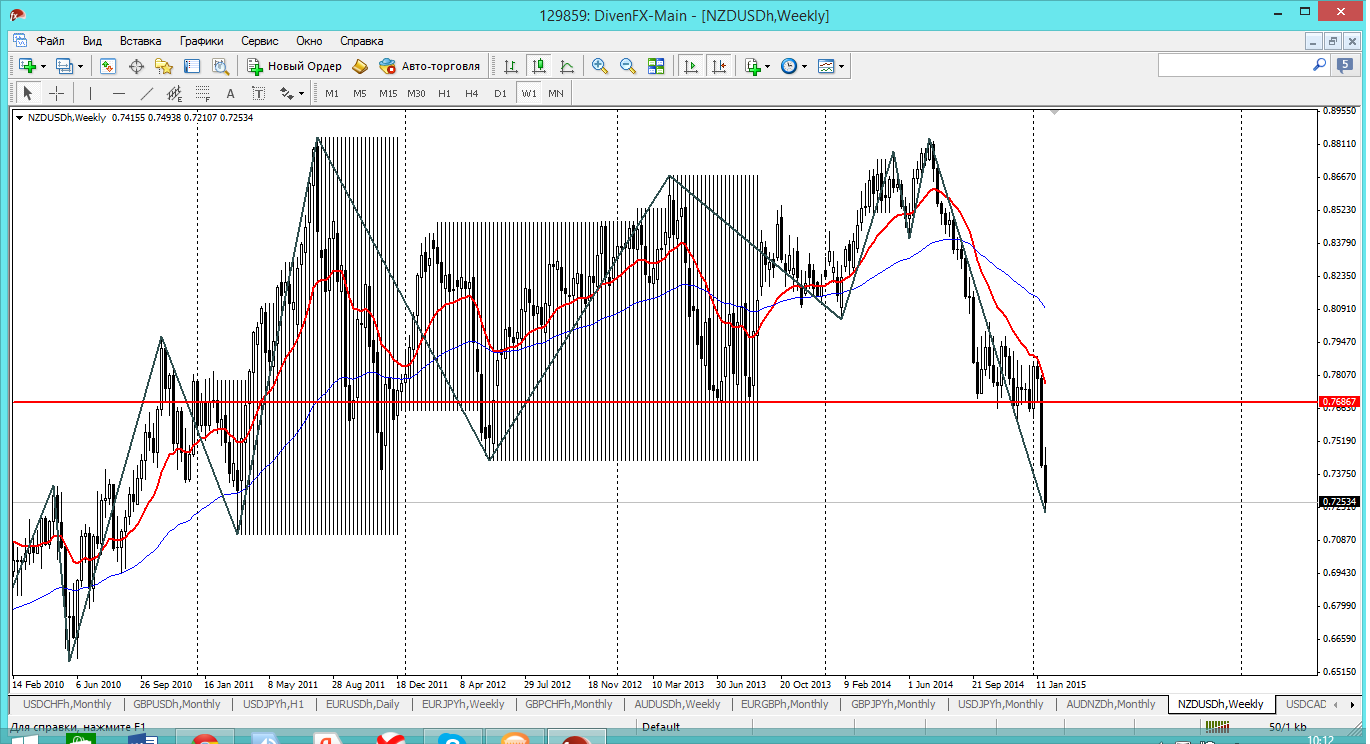Click the current price label 0.72534
Viewport: 1370px width, 744px height.
(1339, 502)
